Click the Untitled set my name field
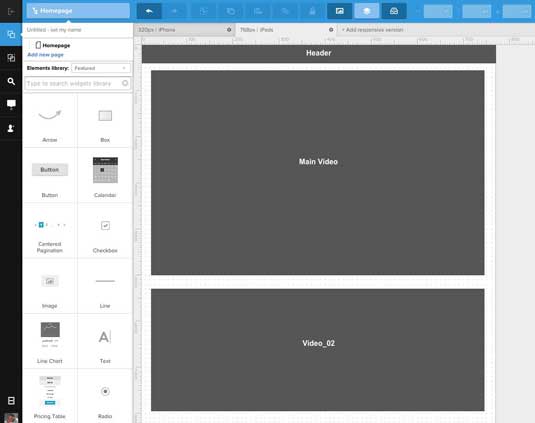Screen dimensions: 535x423 54,30
